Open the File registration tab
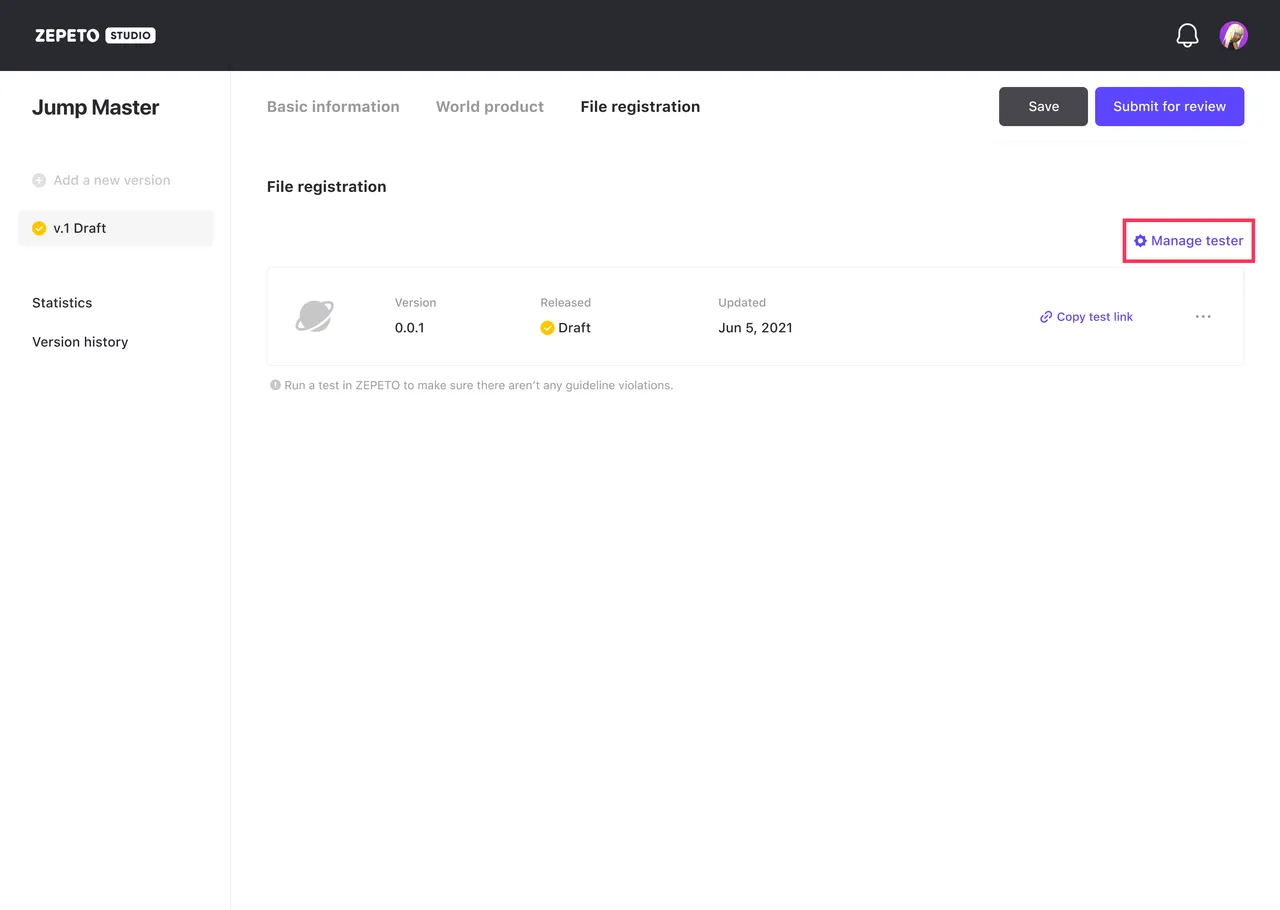The height and width of the screenshot is (910, 1280). click(640, 106)
